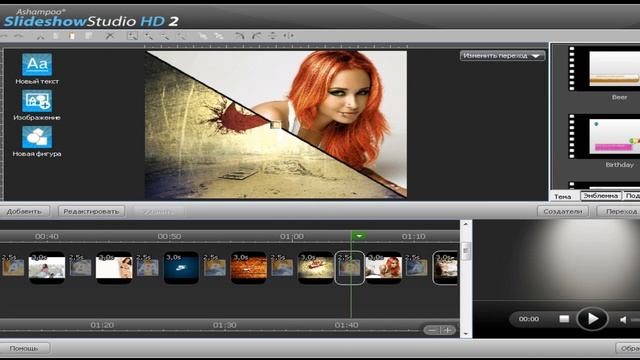Click the 00:50 mark on the timeline ruler
Screen dimensions: 640x360
point(169,236)
